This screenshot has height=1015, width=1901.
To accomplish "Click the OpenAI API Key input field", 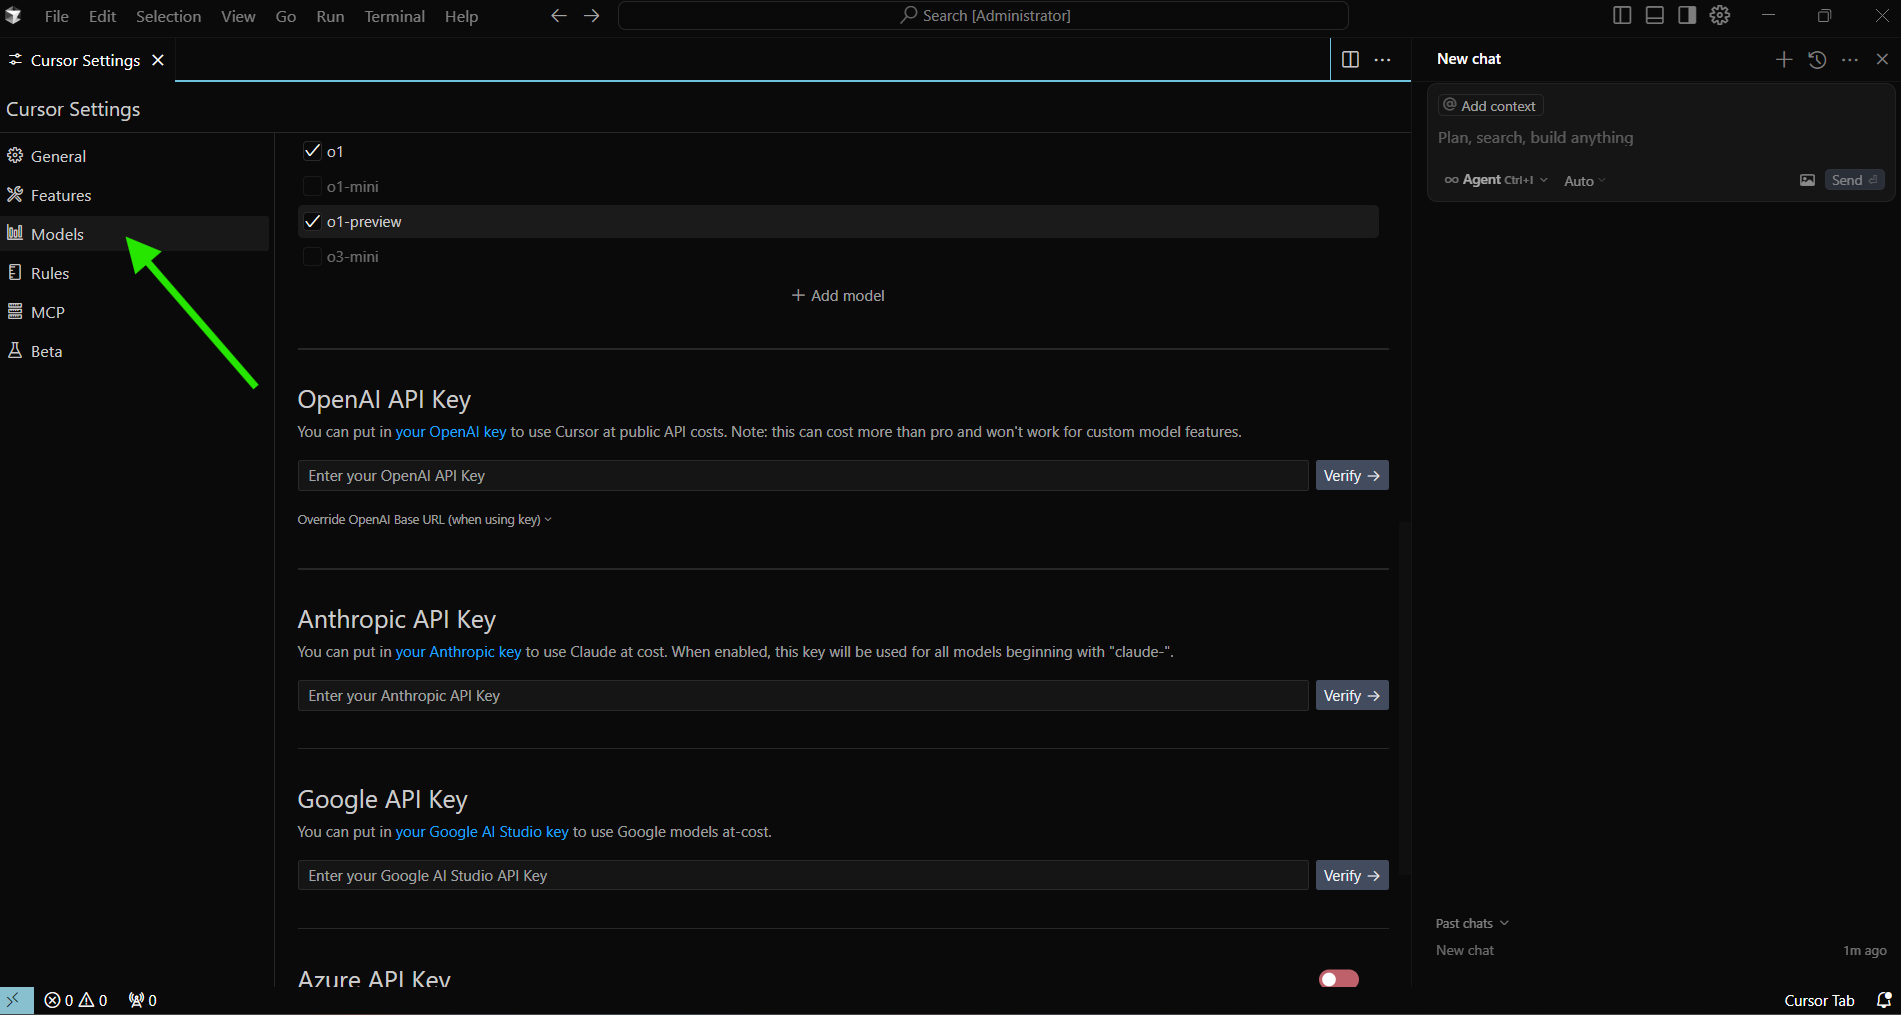I will [x=802, y=476].
